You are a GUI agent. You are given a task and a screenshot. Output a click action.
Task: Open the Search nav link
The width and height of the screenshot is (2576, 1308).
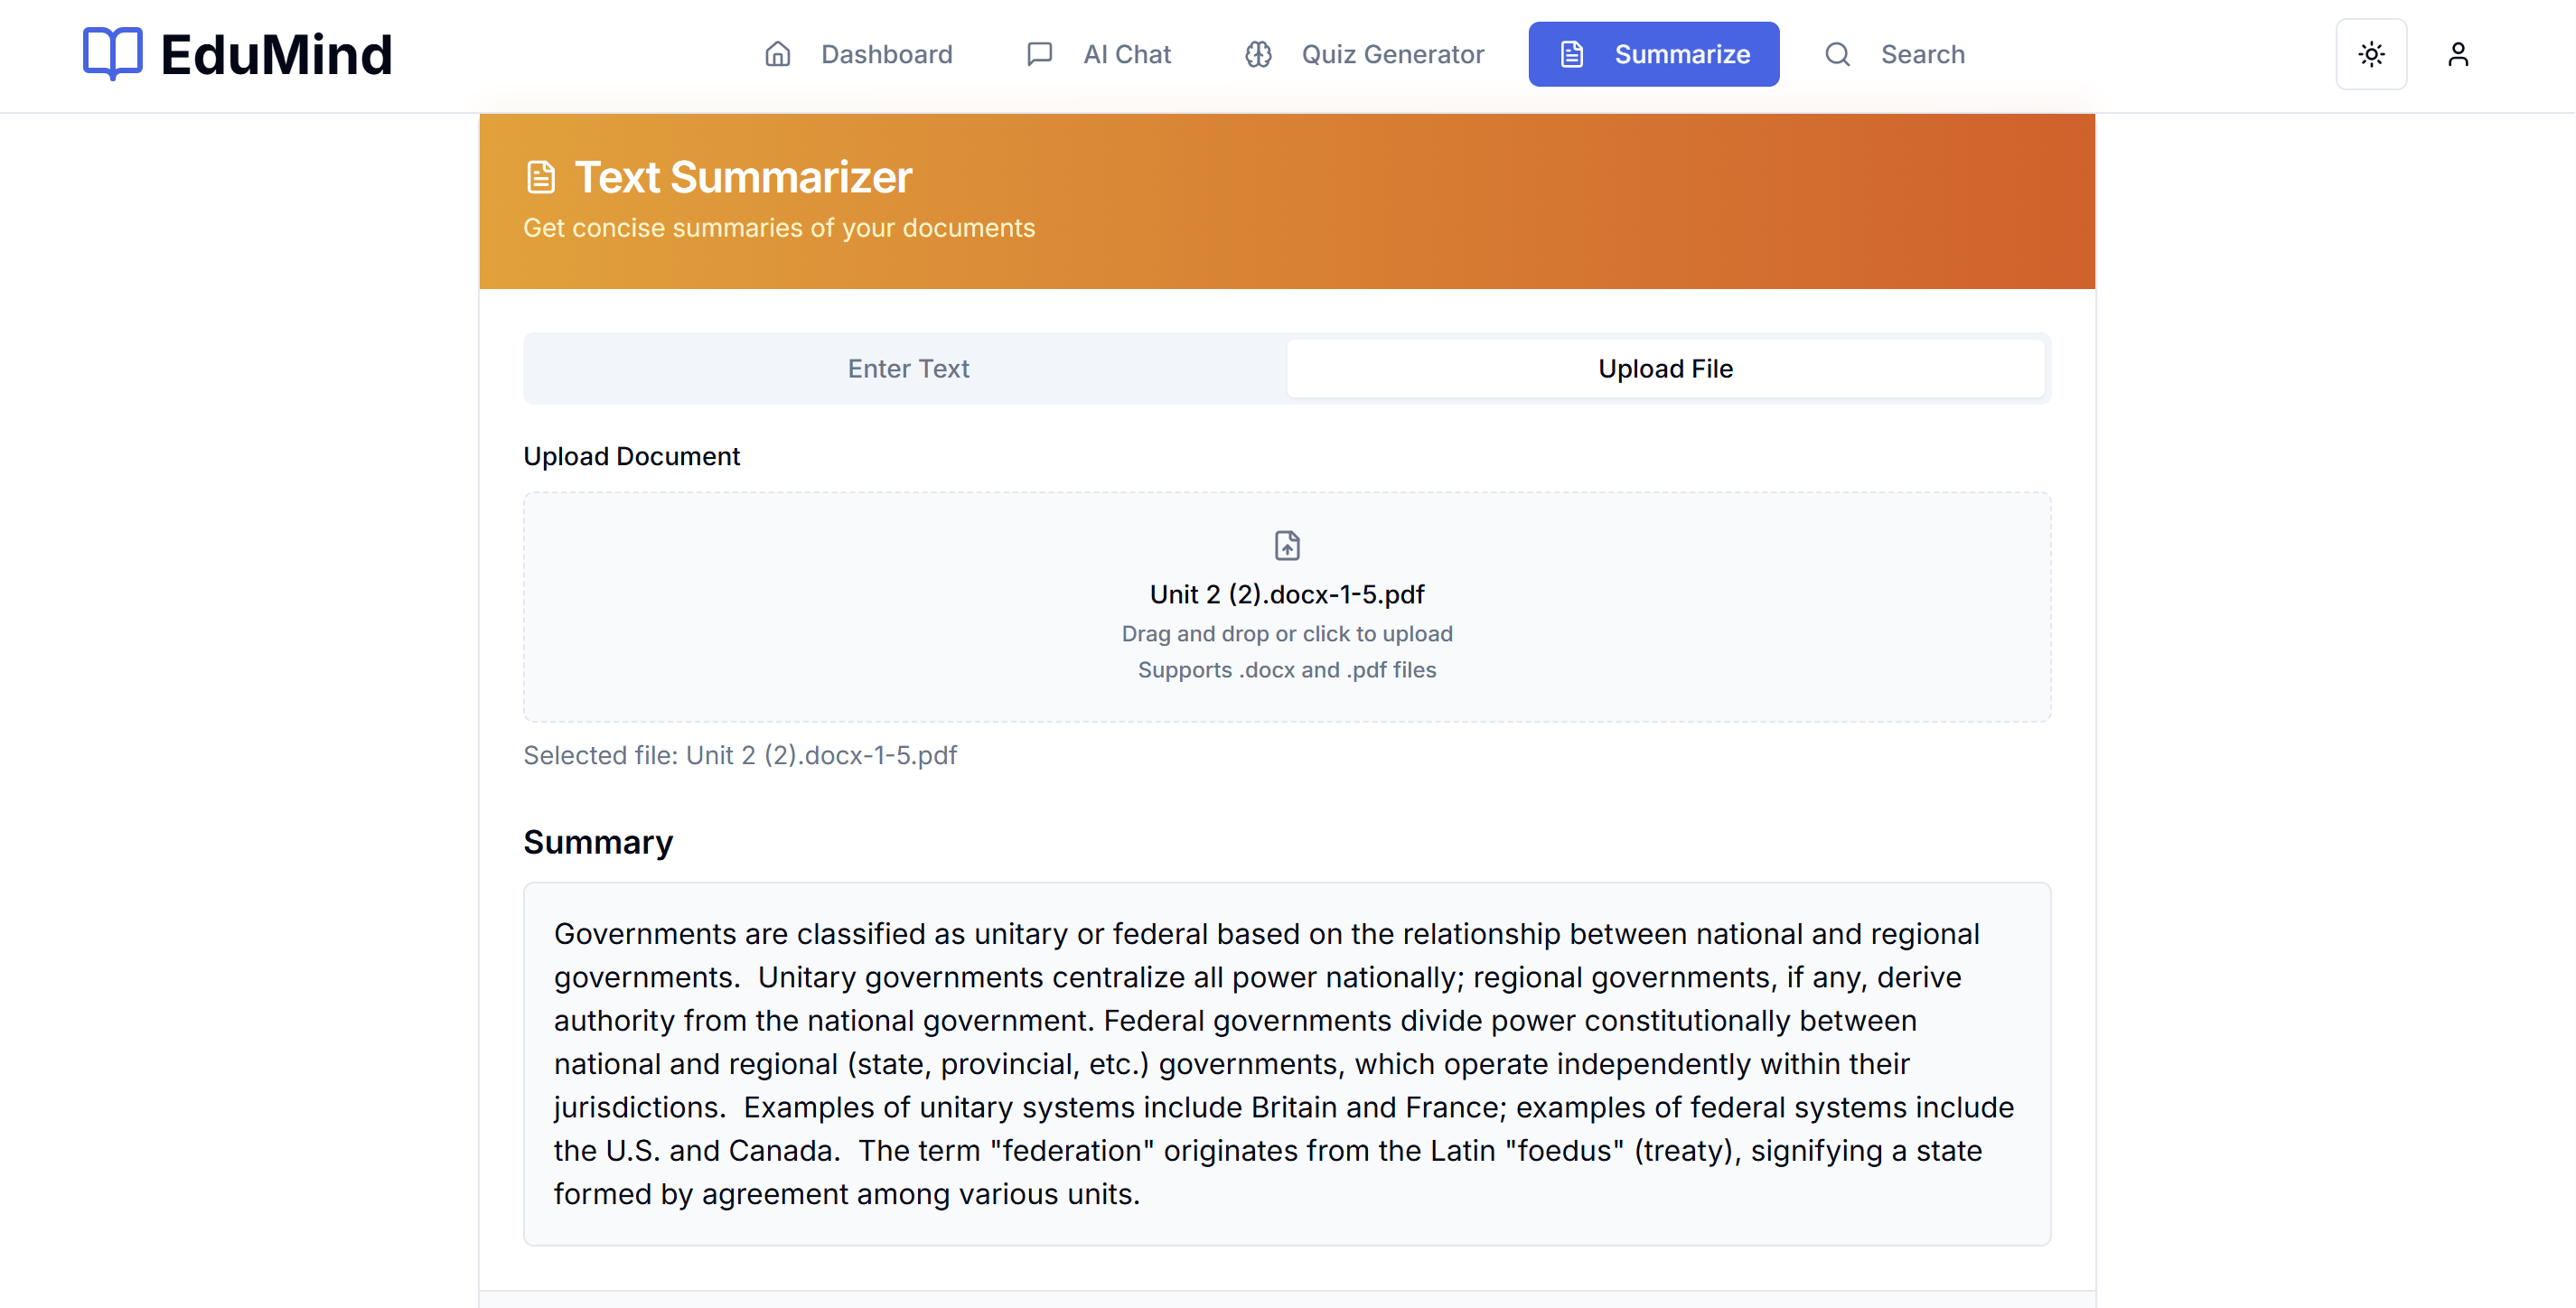coord(1922,54)
